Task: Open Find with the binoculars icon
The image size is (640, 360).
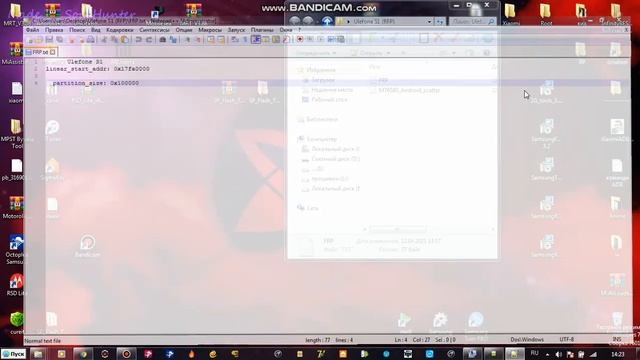Action: click(x=162, y=40)
